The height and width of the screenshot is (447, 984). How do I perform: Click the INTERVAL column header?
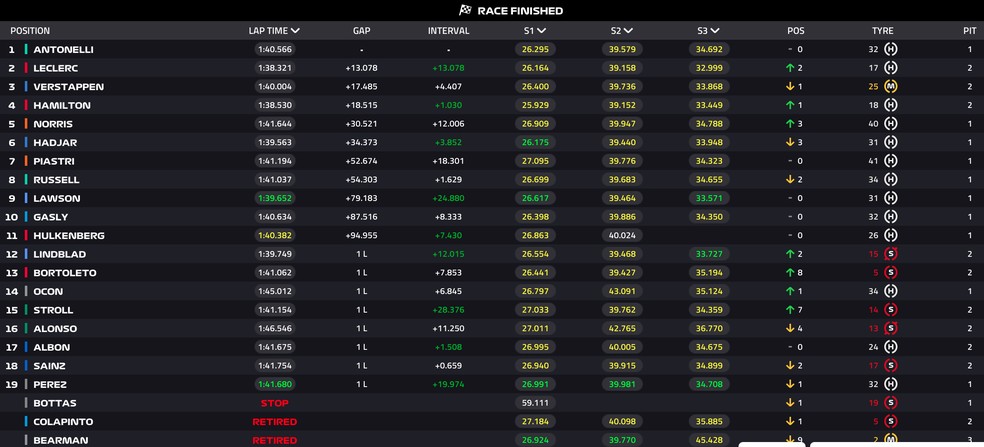[x=449, y=30]
